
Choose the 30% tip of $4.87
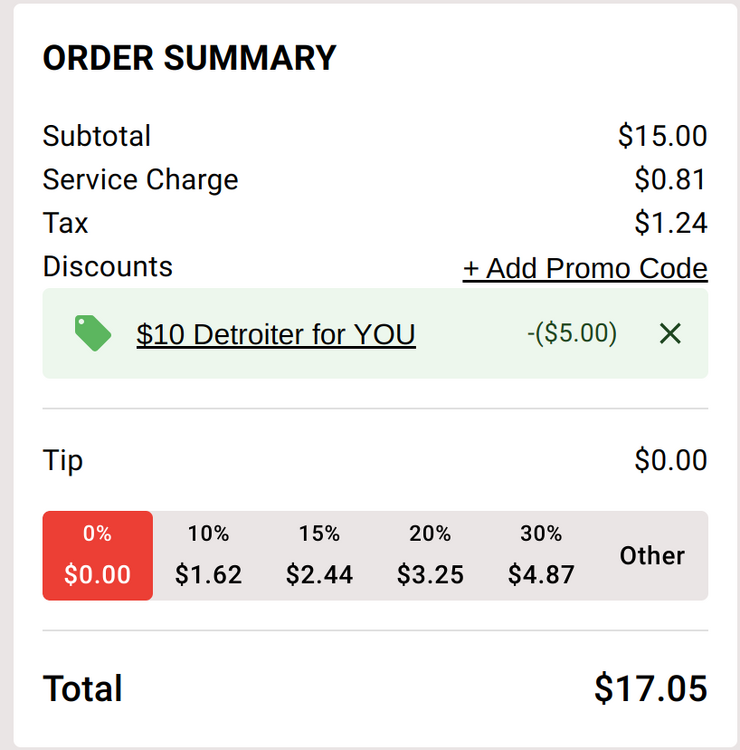pos(541,555)
